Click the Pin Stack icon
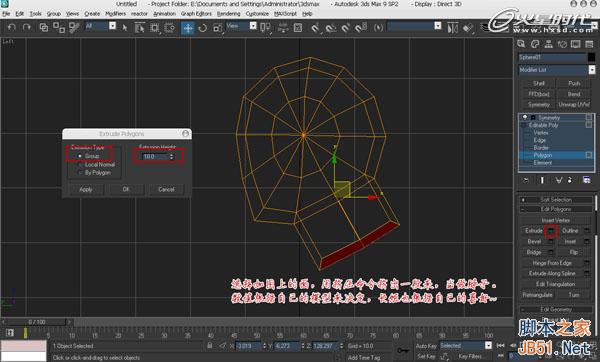This screenshot has height=362, width=600. tap(526, 180)
